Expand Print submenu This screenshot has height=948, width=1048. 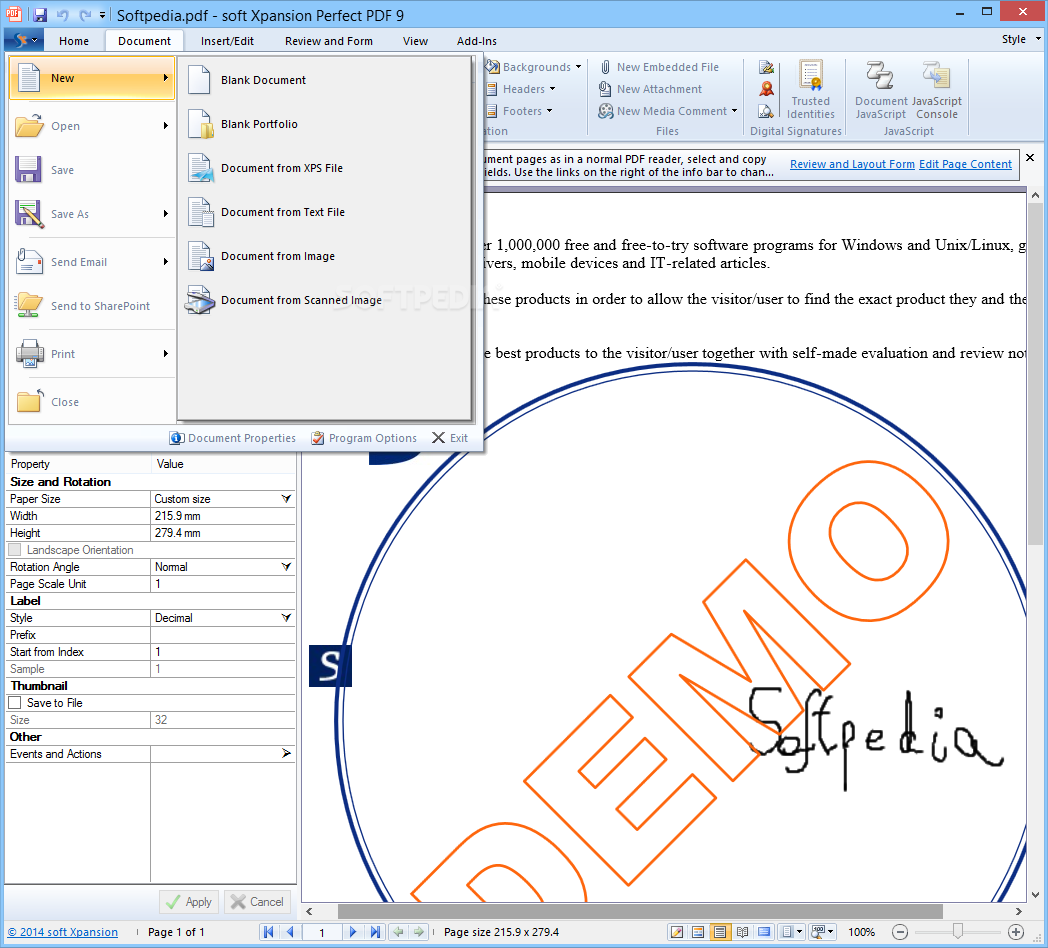point(166,354)
